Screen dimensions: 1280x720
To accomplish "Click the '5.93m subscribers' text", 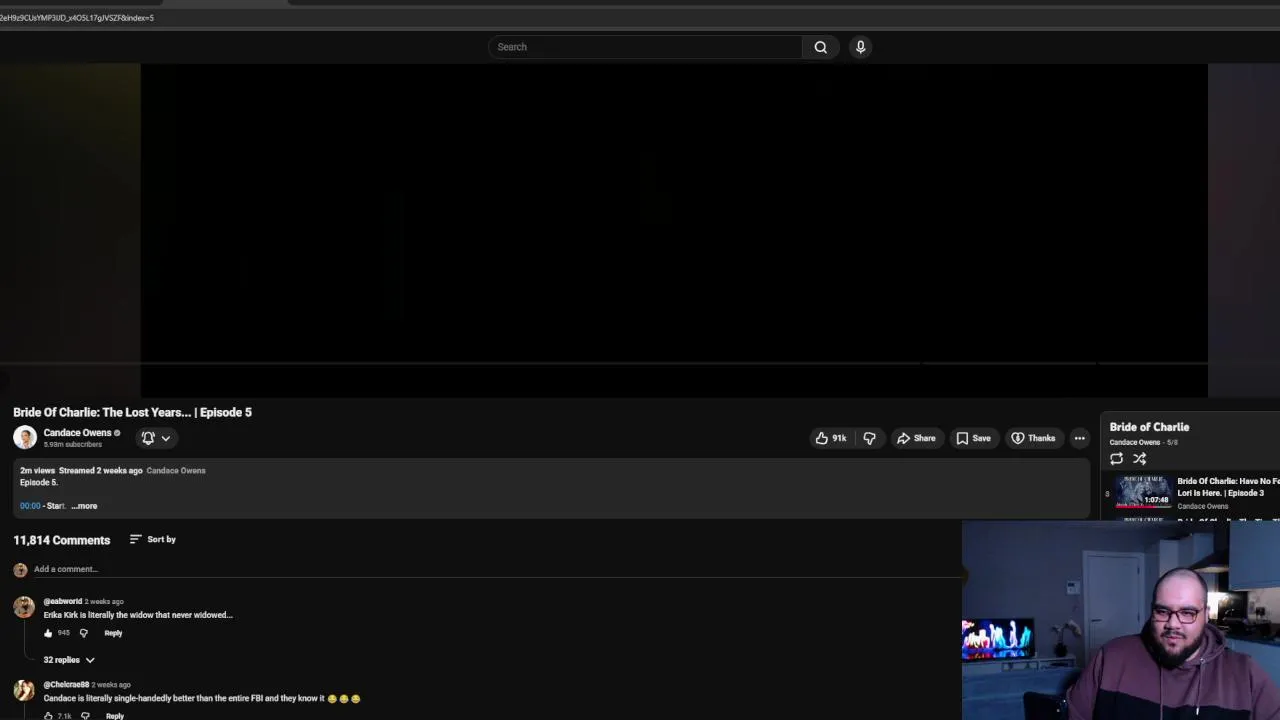I will [x=73, y=444].
